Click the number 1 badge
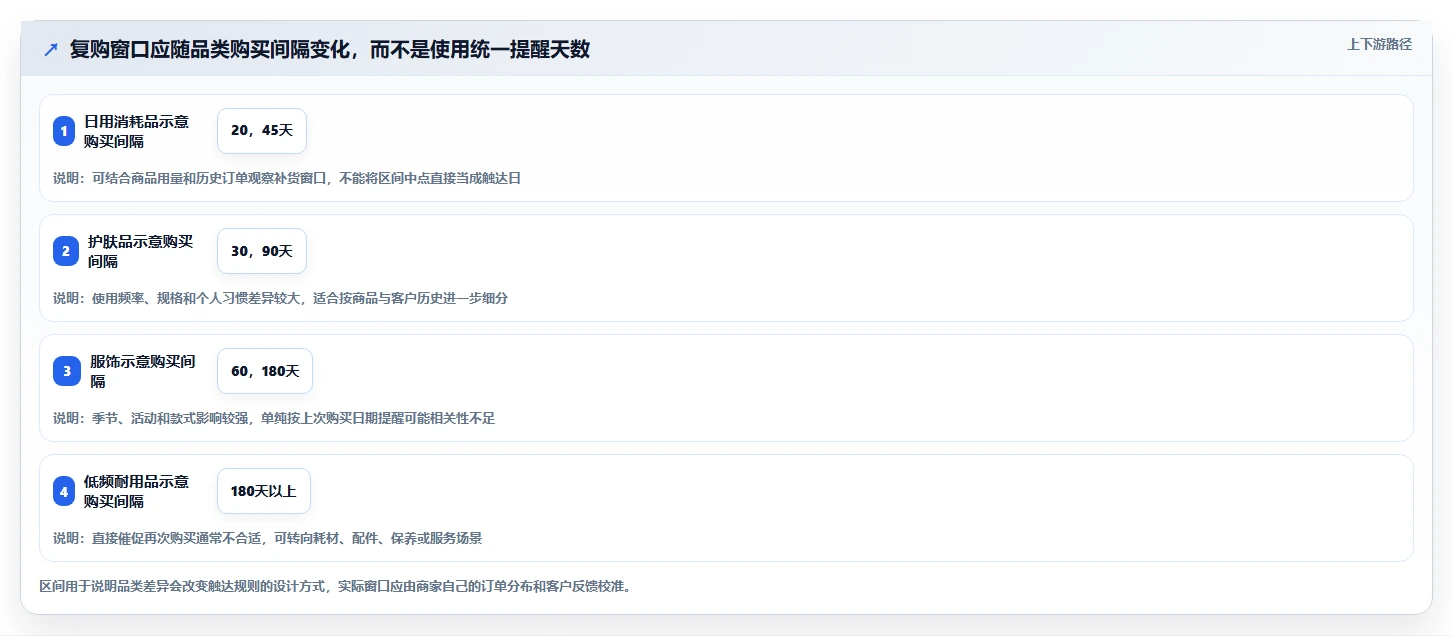Viewport: 1453px width, 636px height. pos(64,131)
